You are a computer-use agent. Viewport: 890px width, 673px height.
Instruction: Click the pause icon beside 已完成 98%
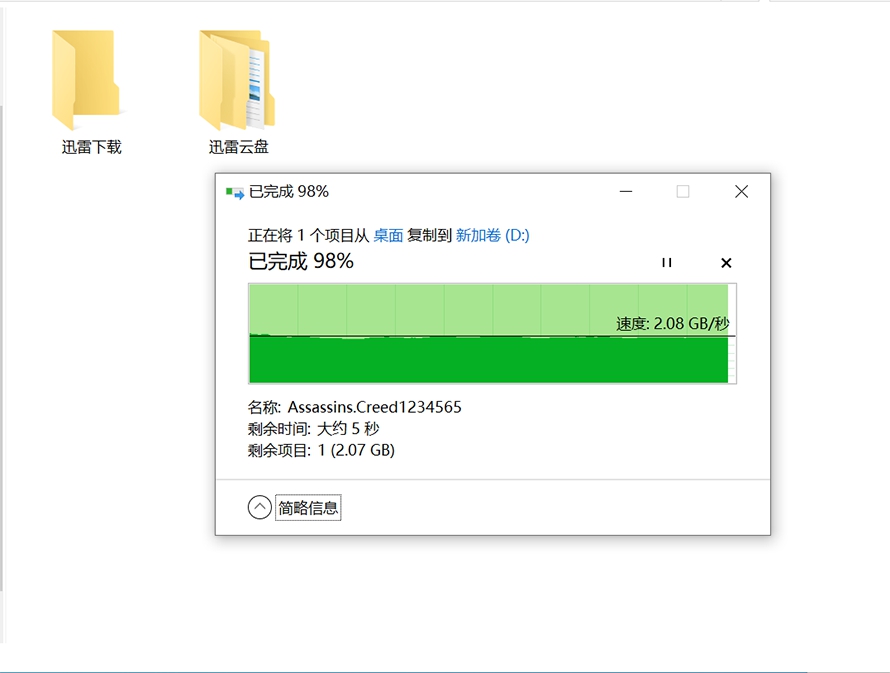click(x=666, y=263)
